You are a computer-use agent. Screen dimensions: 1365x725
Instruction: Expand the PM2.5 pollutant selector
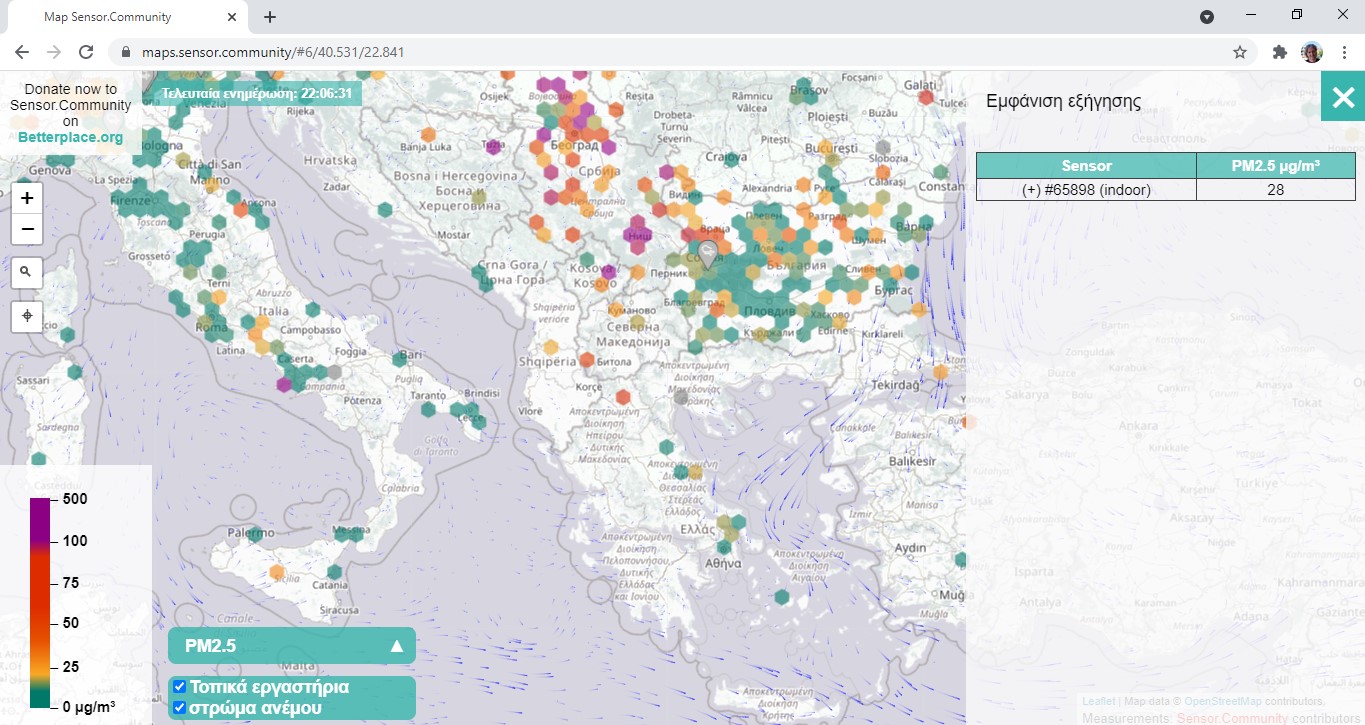point(292,646)
